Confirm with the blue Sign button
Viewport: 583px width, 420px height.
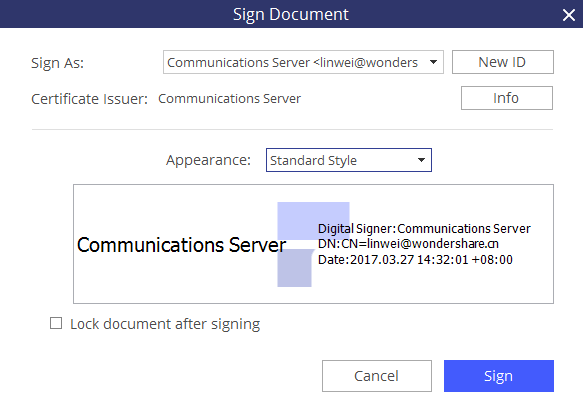coord(499,376)
